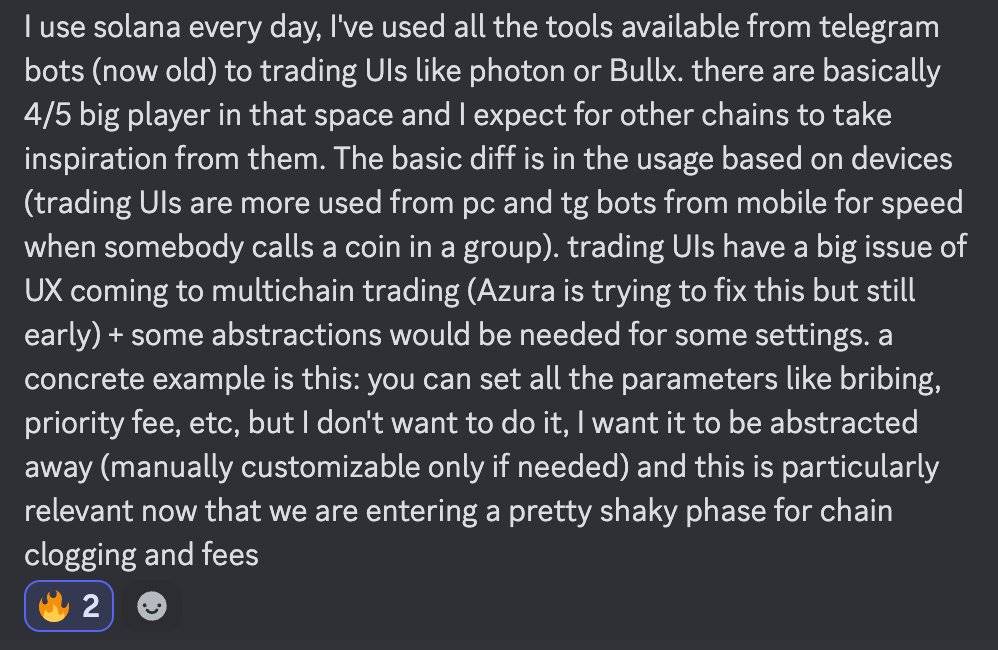Click the word 'telegram' in first line
Image resolution: width=998 pixels, height=650 pixels.
pyautogui.click(x=879, y=29)
